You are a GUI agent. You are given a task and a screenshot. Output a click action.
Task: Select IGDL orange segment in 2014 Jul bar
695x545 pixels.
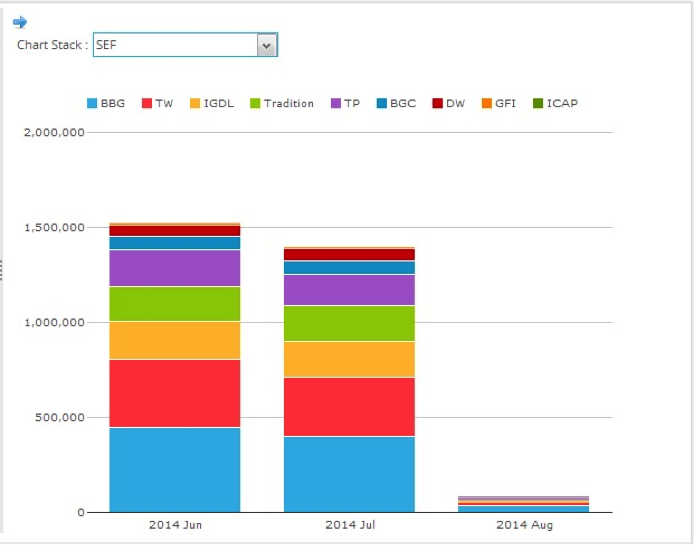click(x=349, y=359)
